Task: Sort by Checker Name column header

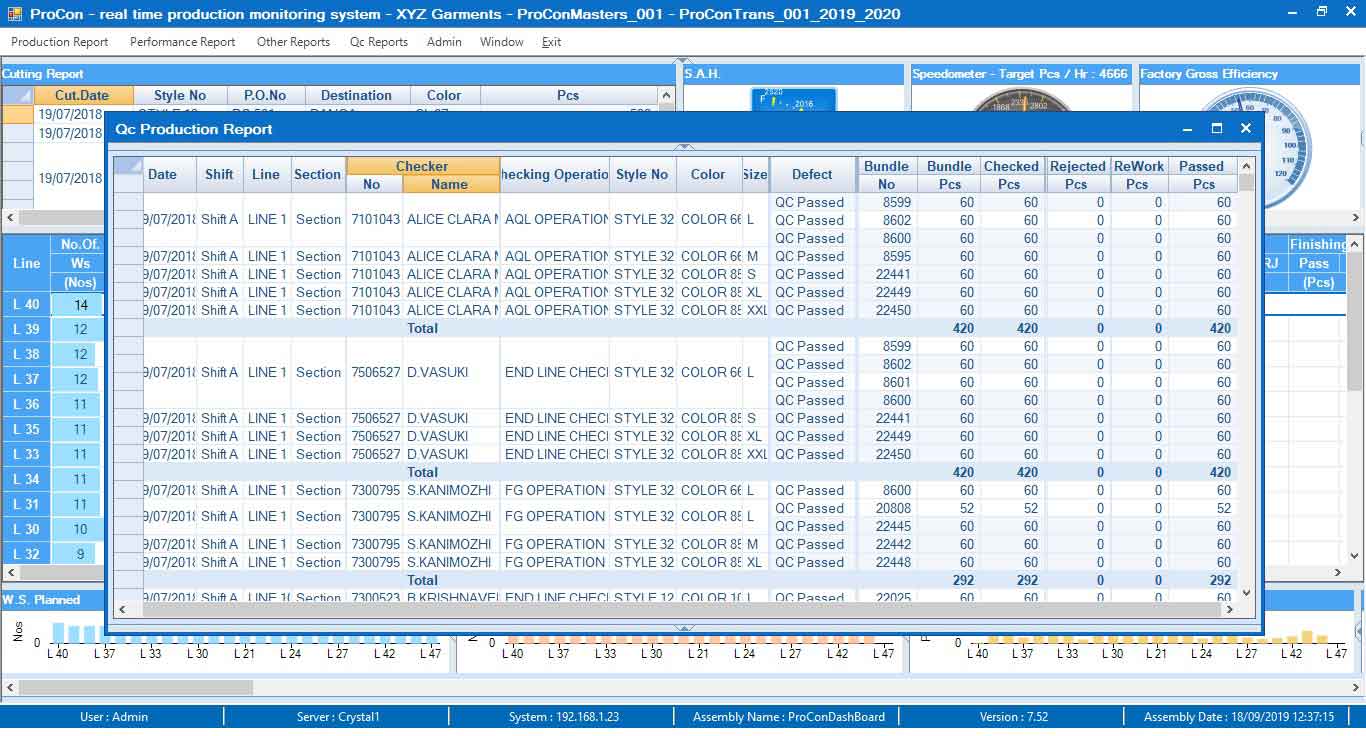Action: 449,184
